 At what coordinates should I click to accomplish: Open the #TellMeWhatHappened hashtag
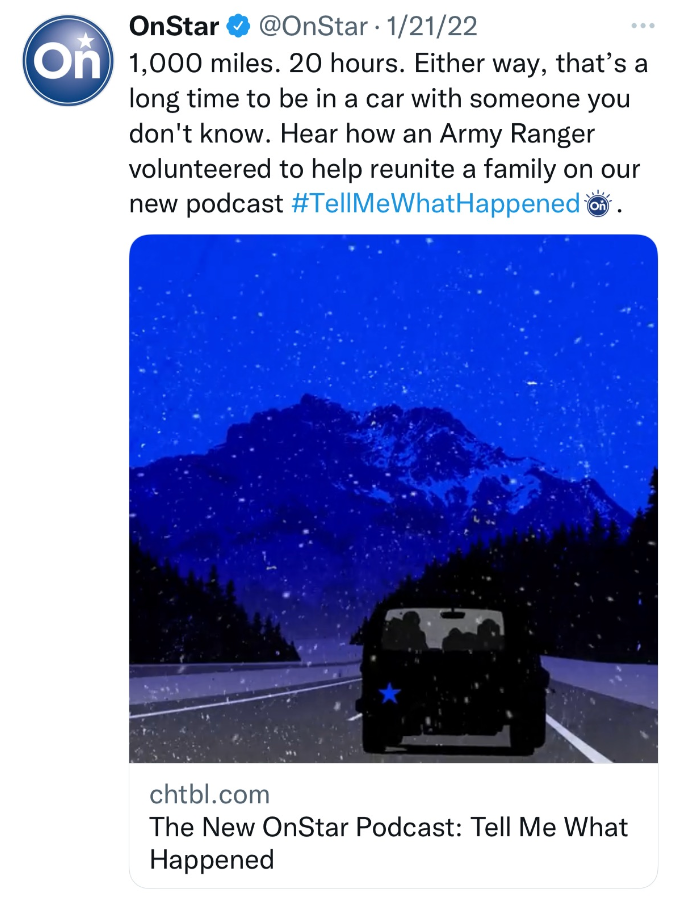coord(436,205)
